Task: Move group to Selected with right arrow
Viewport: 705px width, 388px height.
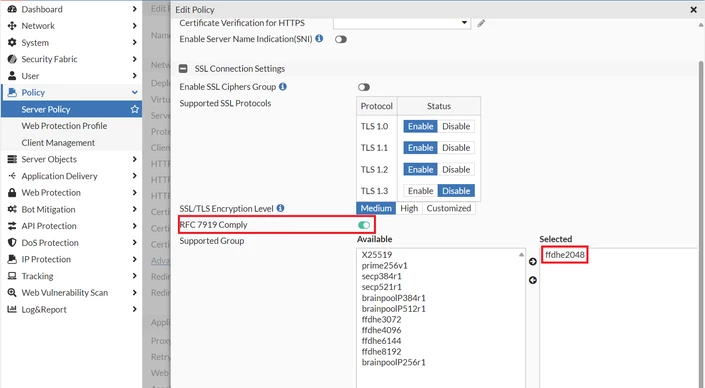Action: (x=533, y=262)
